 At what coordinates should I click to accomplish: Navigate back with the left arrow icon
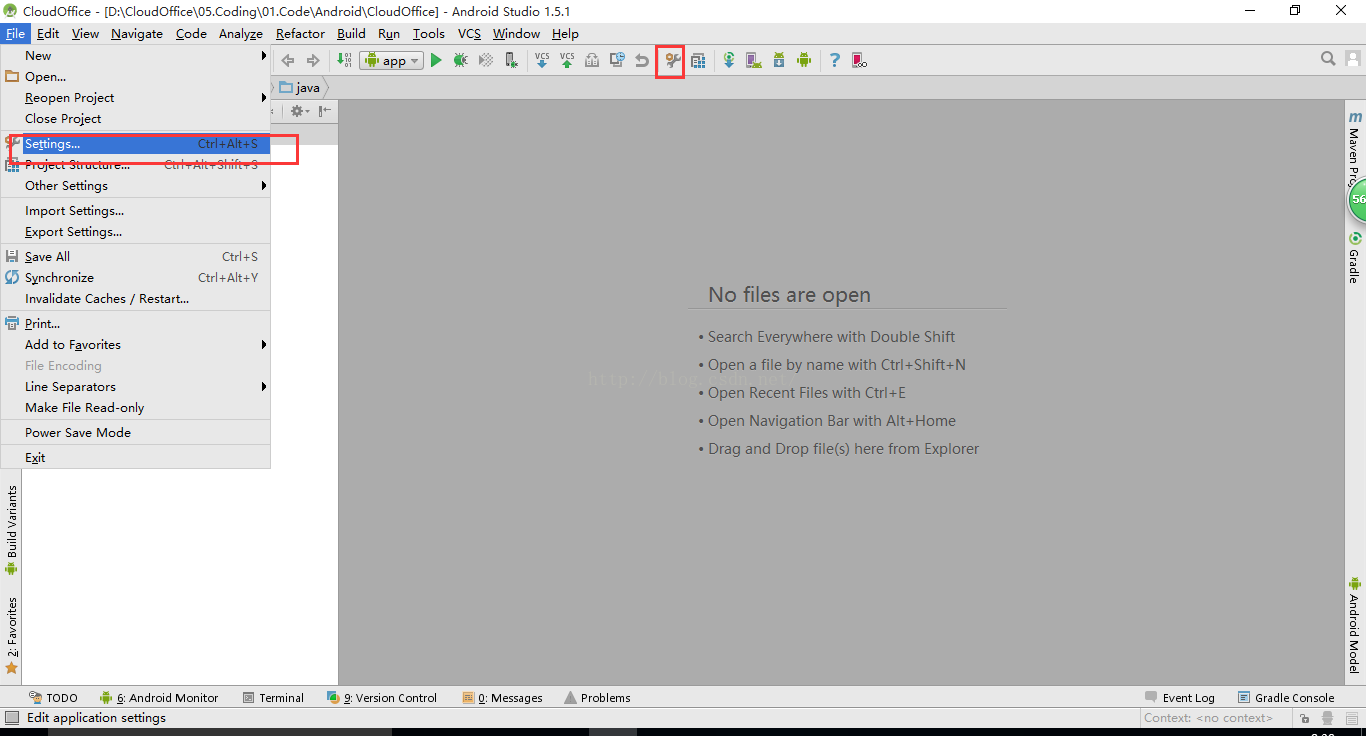point(288,60)
